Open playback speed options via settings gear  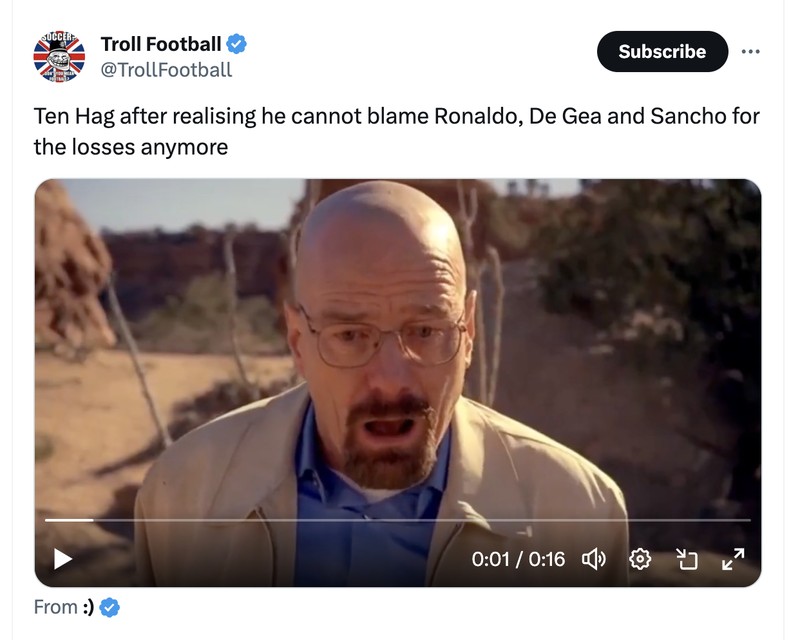(640, 560)
